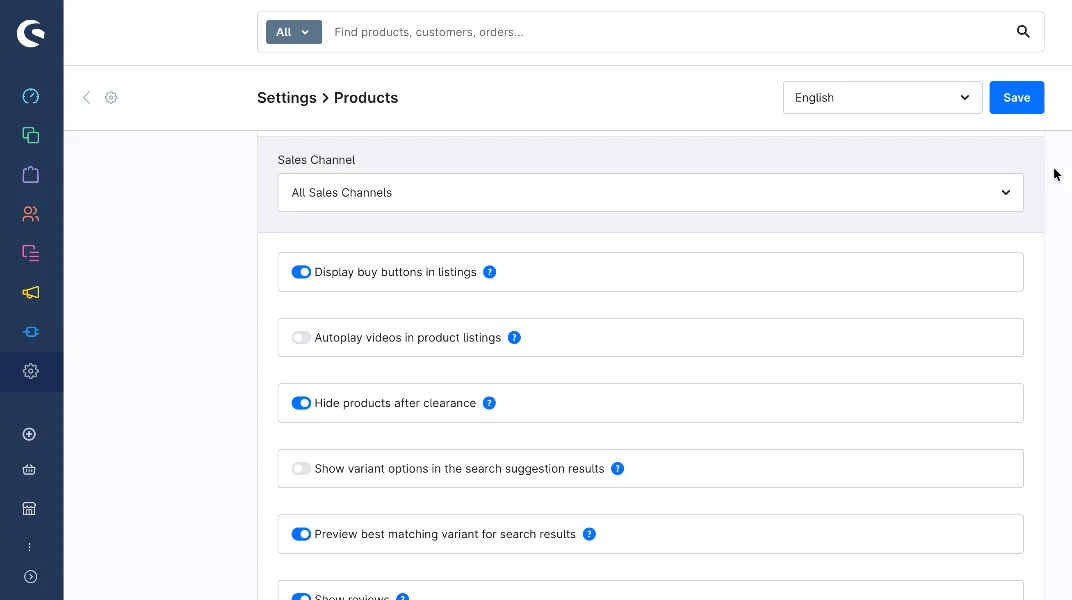Image resolution: width=1072 pixels, height=600 pixels.
Task: Open the storefront sales channel icon
Action: click(x=29, y=508)
